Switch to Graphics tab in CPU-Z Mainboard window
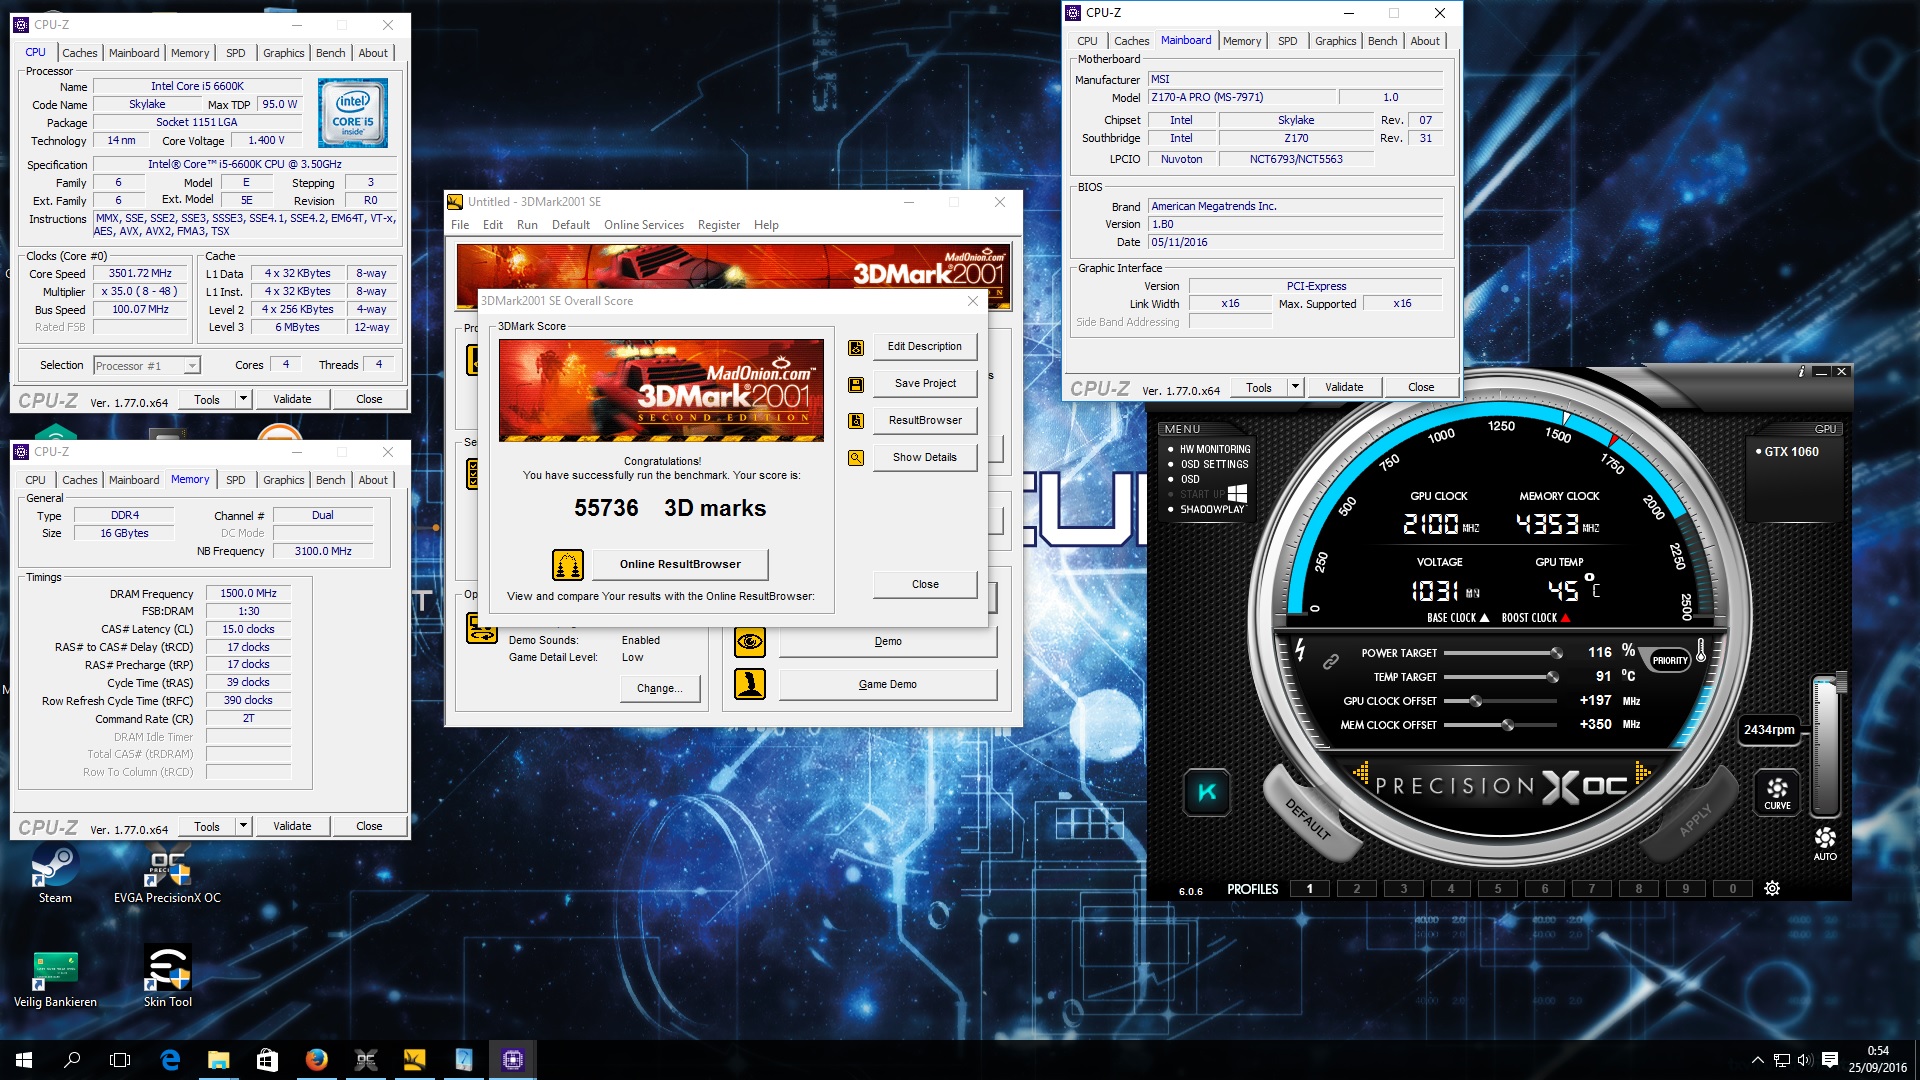This screenshot has height=1080, width=1920. click(x=1335, y=41)
